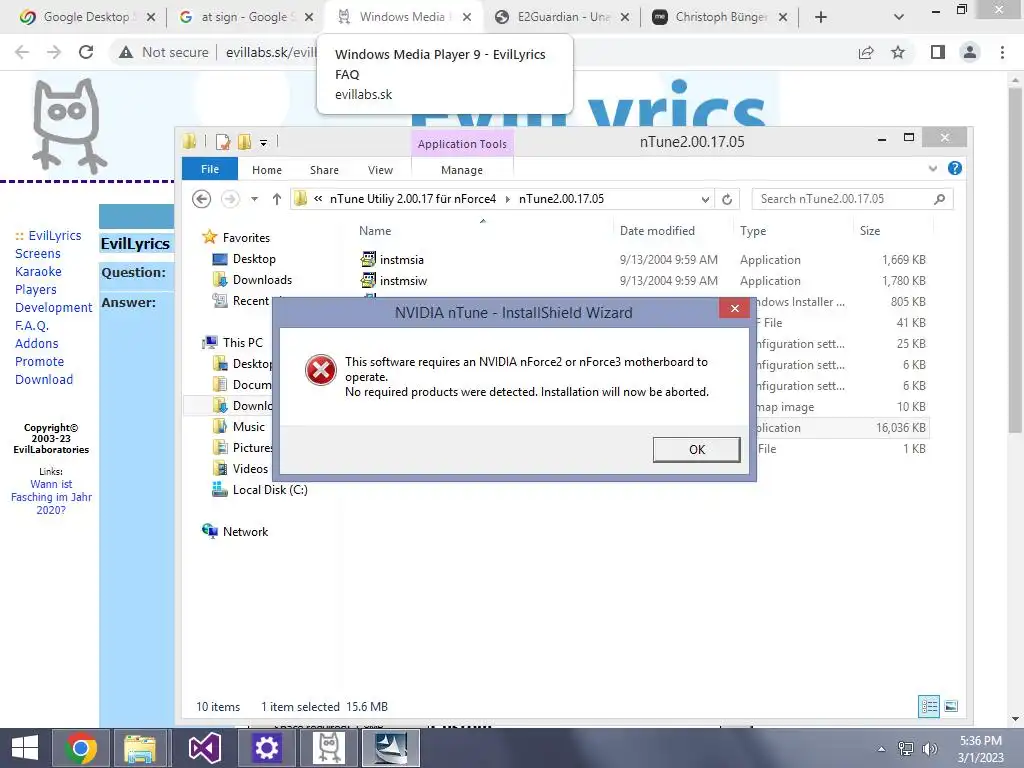The width and height of the screenshot is (1024, 768).
Task: Switch to Christoph Bünger browser tab
Action: pyautogui.click(x=720, y=17)
